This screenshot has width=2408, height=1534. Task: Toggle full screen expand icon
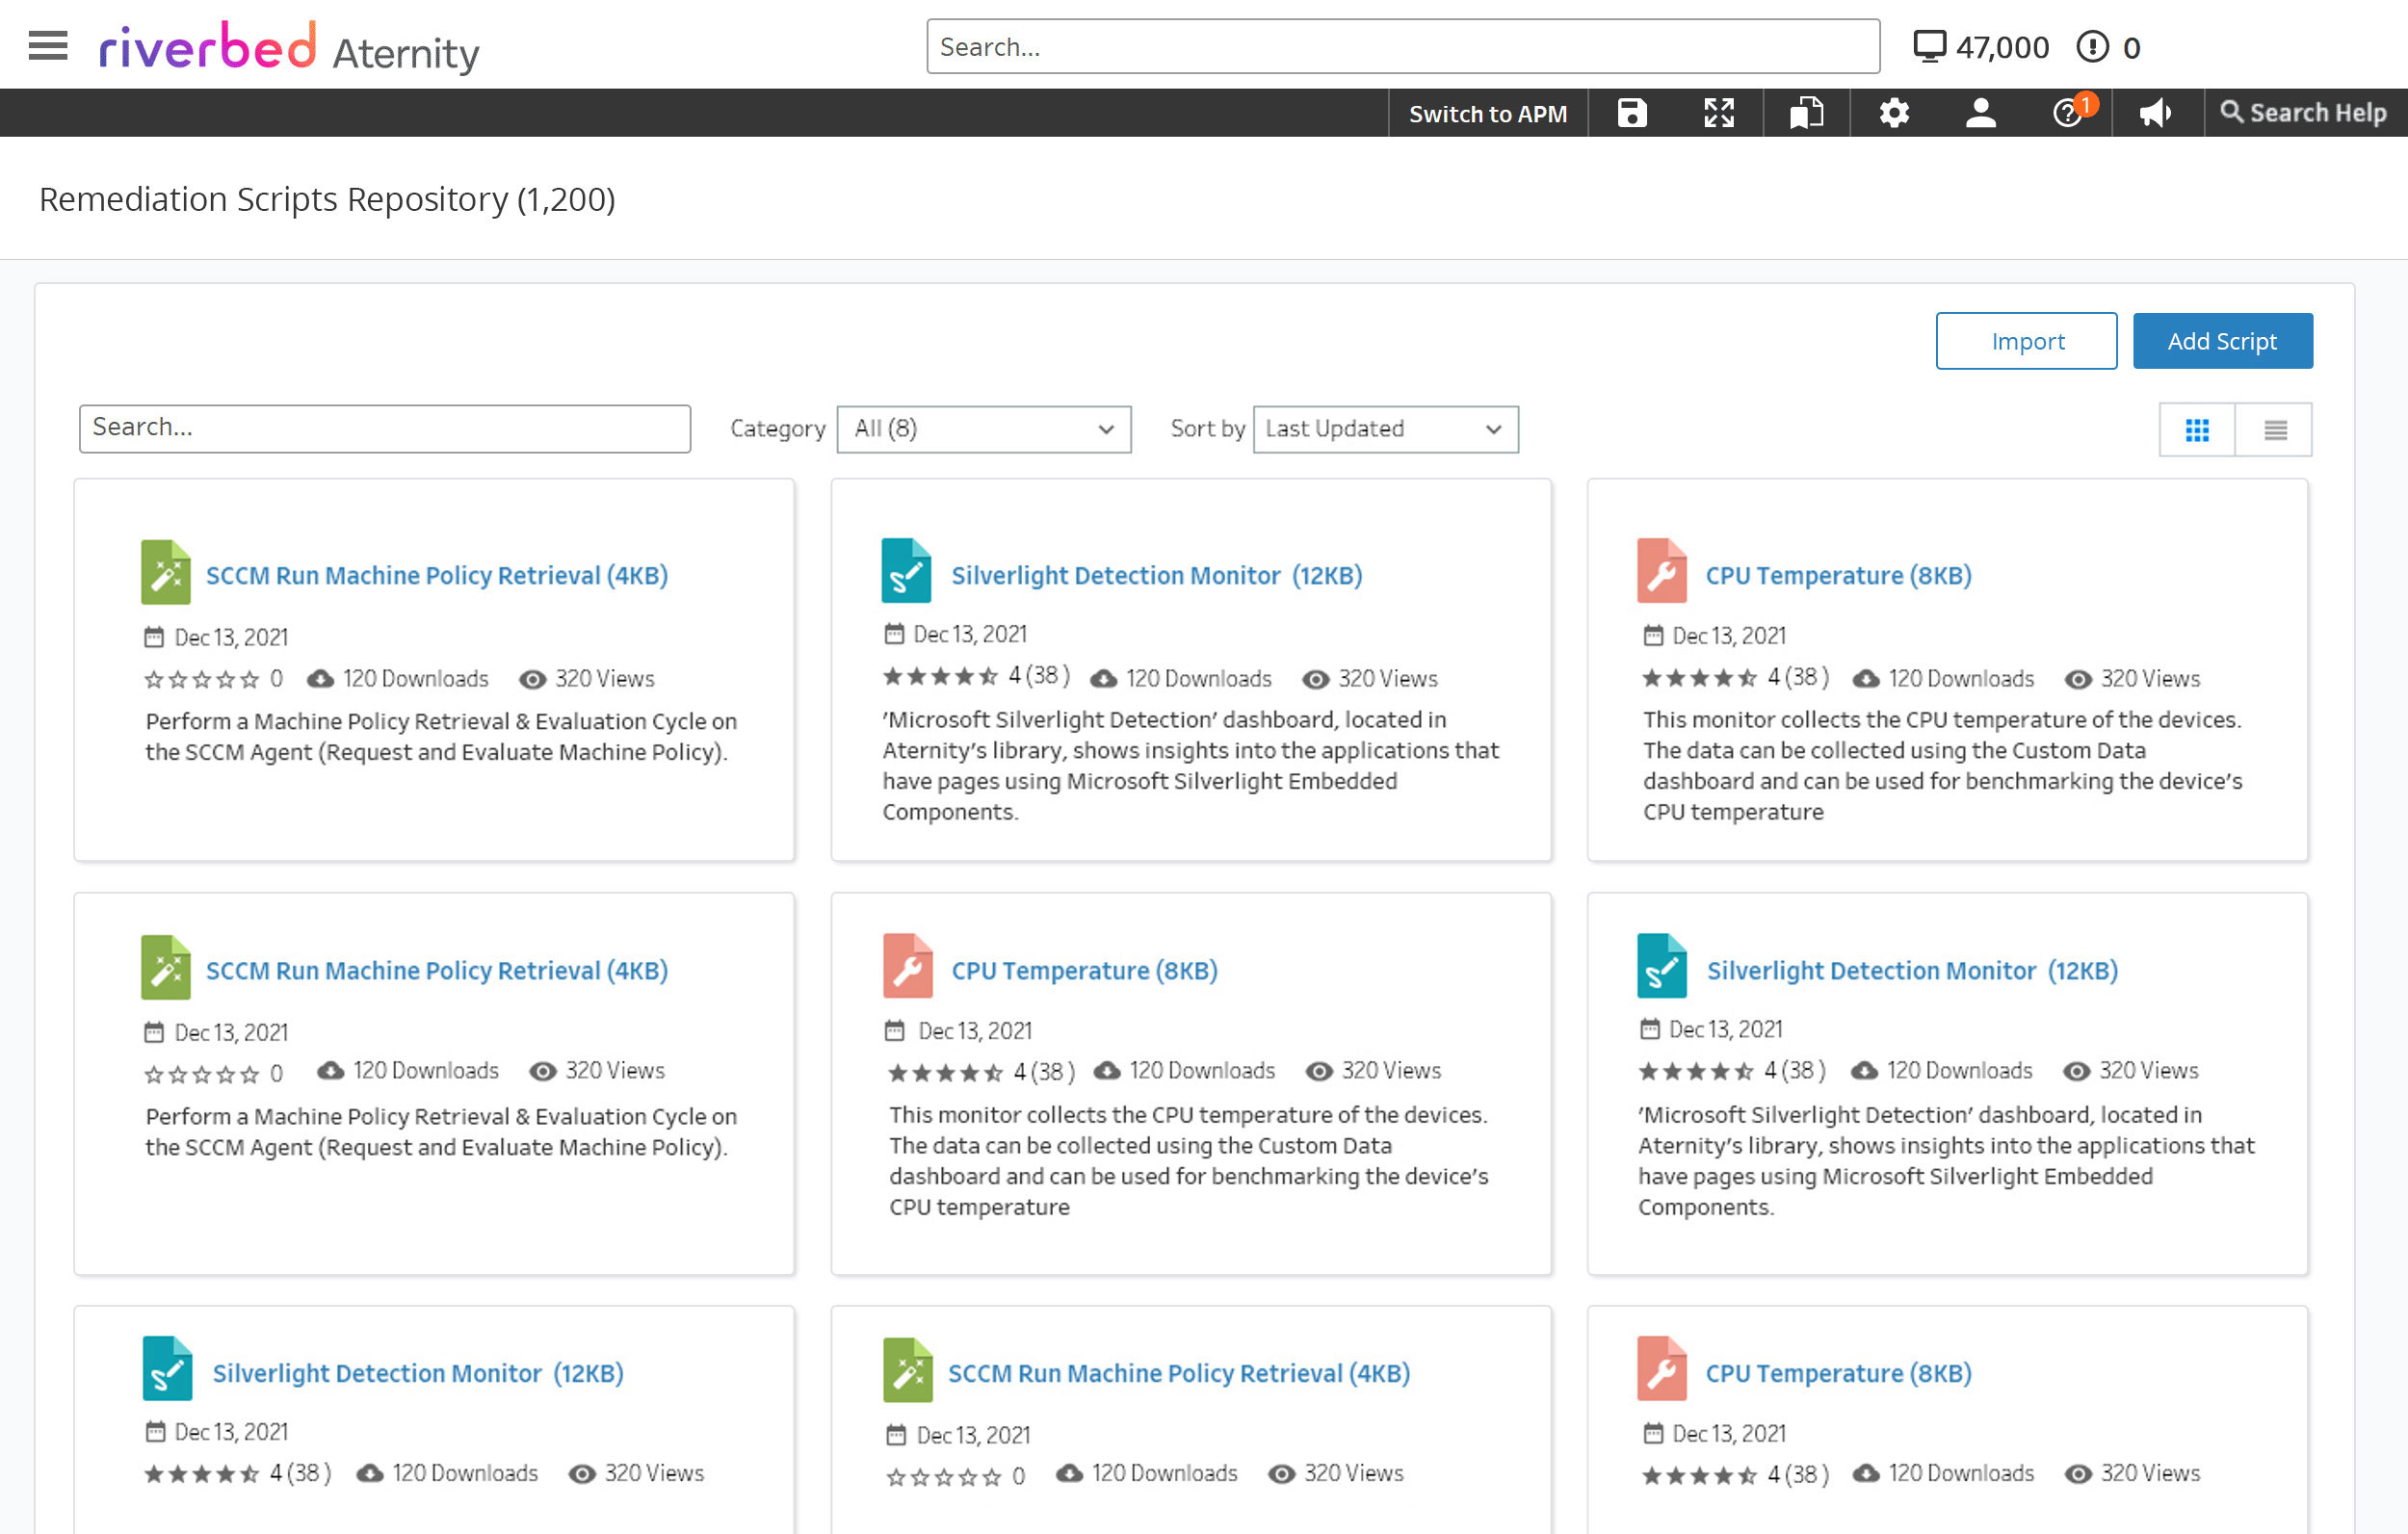1718,113
